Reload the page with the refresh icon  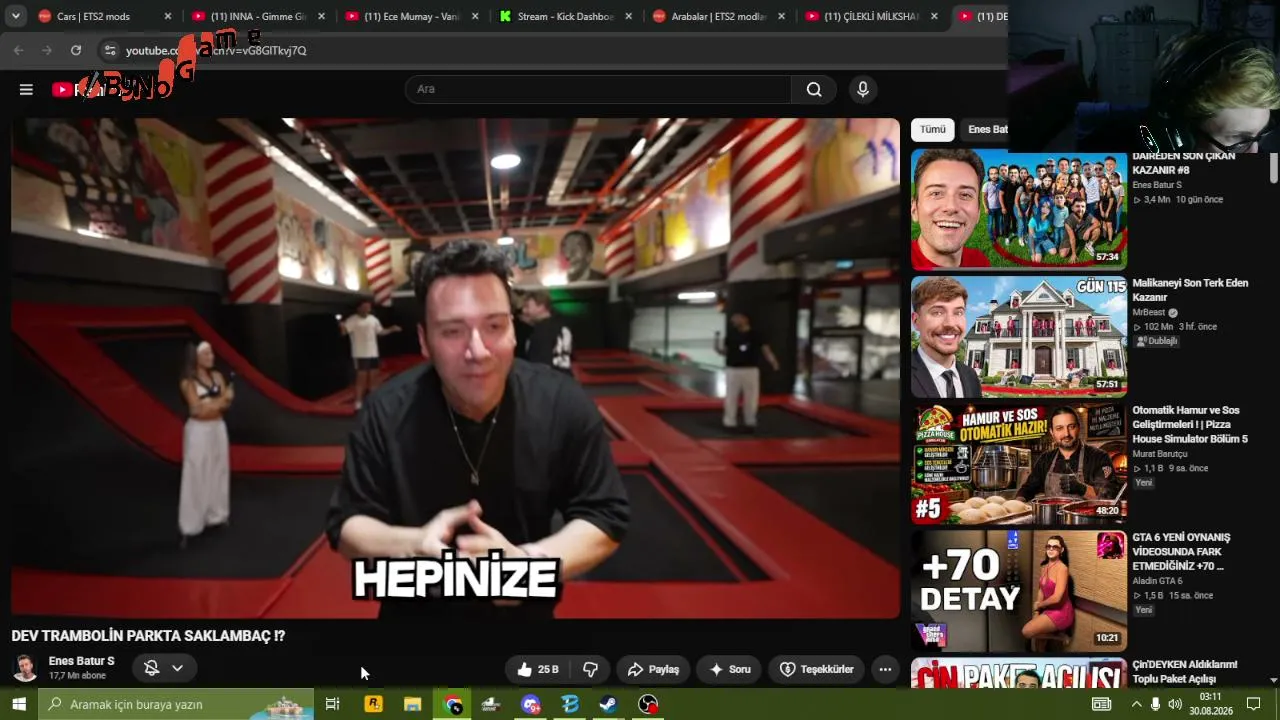coord(76,50)
